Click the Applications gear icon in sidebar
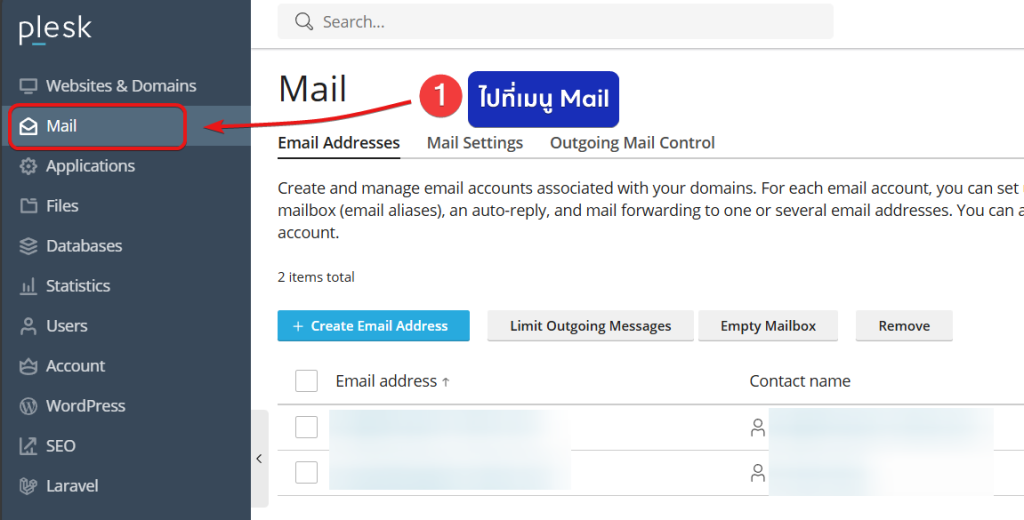Viewport: 1024px width, 520px height. [x=28, y=166]
